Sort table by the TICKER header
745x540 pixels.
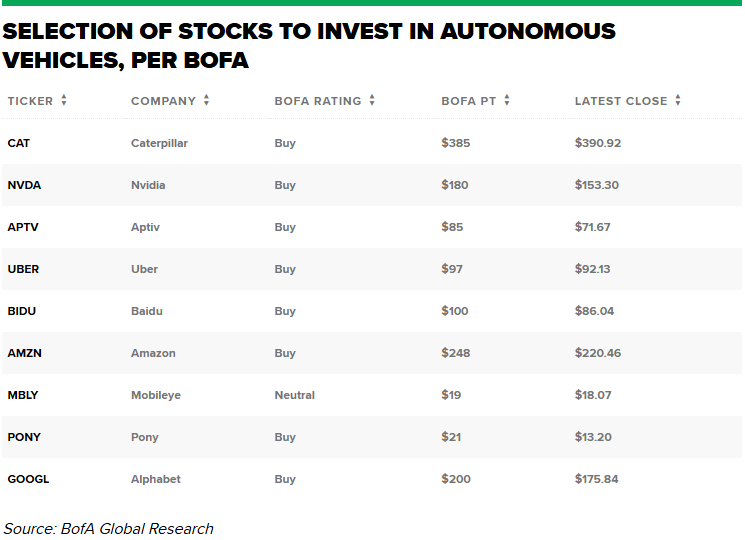30,101
